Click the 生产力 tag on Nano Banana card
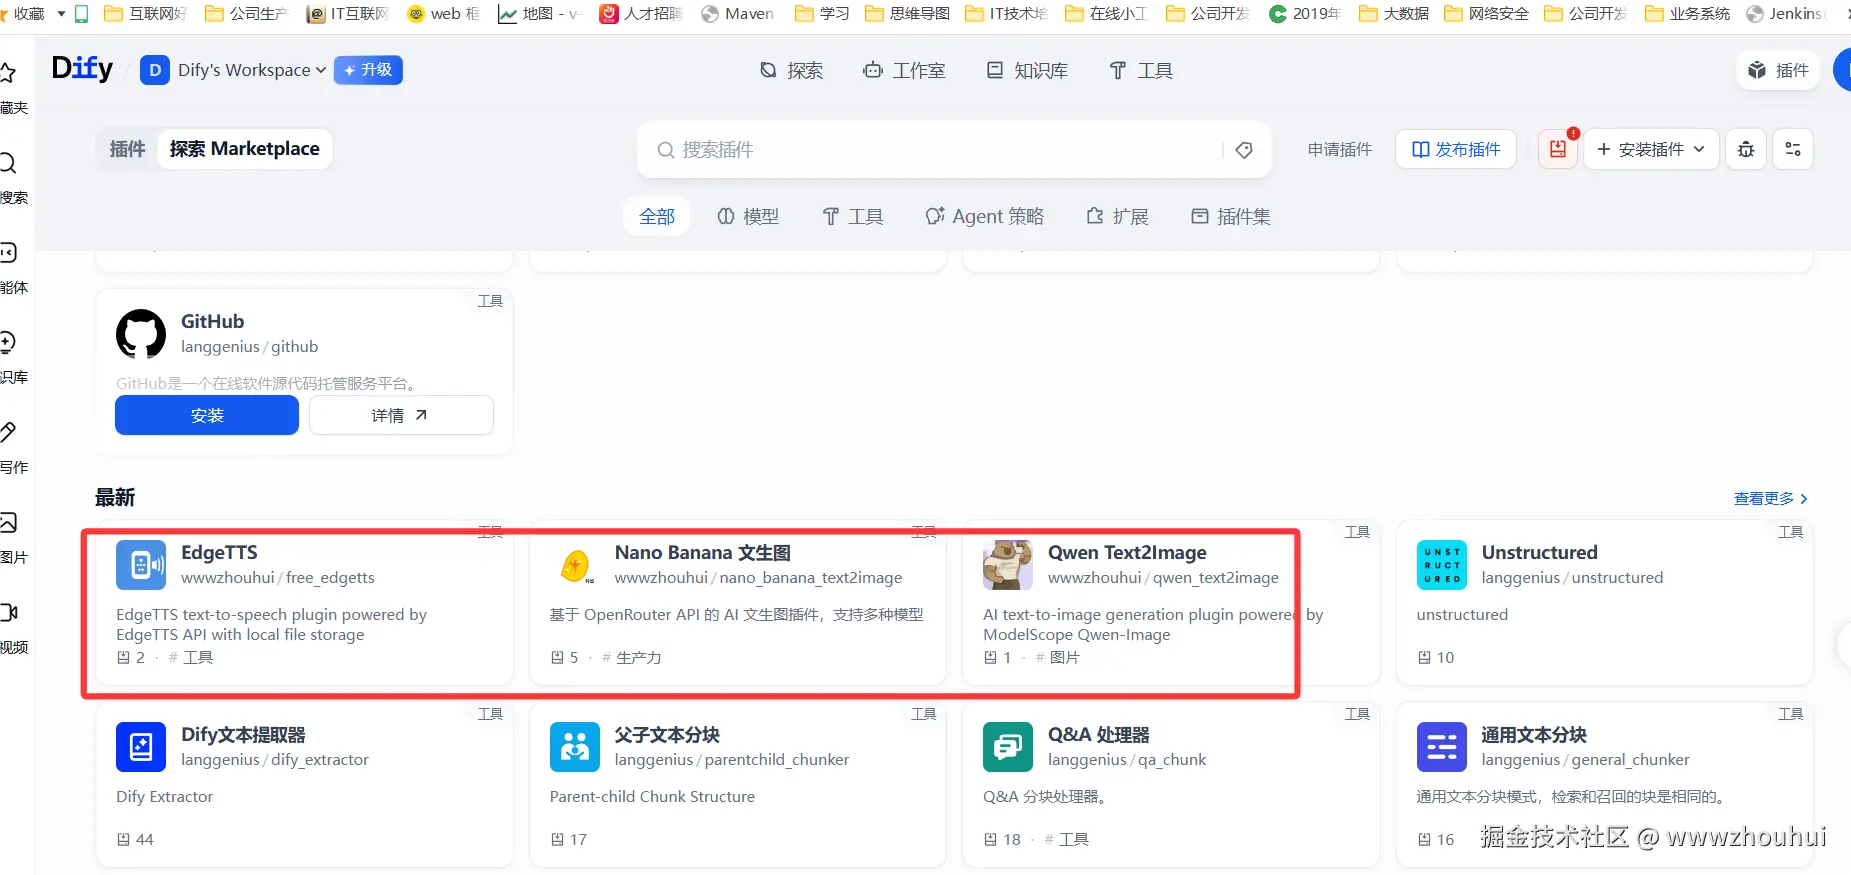The height and width of the screenshot is (875, 1851). 632,658
